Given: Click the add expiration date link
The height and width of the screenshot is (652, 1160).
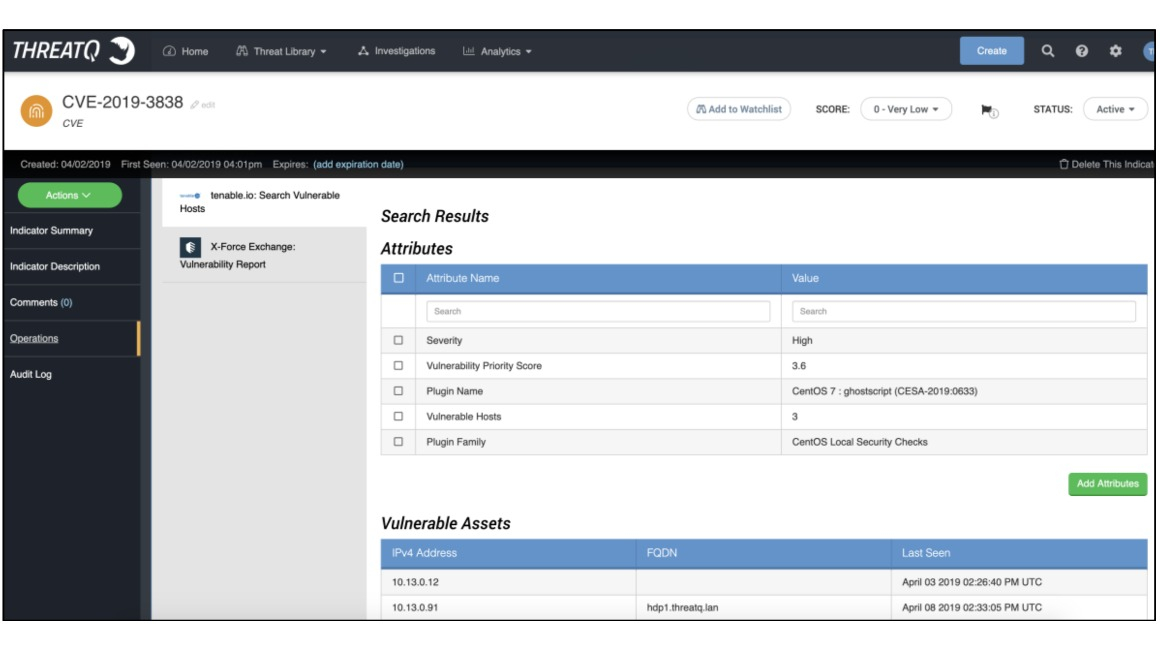Looking at the screenshot, I should [x=358, y=164].
